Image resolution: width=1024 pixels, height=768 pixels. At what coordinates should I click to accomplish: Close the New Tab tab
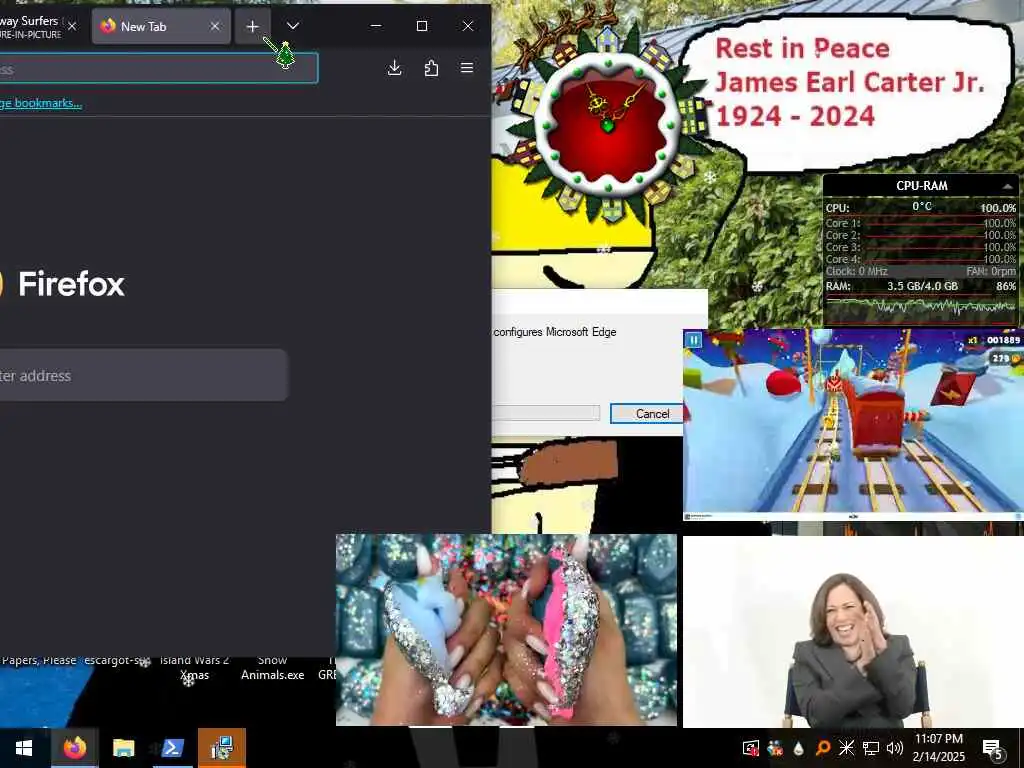pos(215,26)
